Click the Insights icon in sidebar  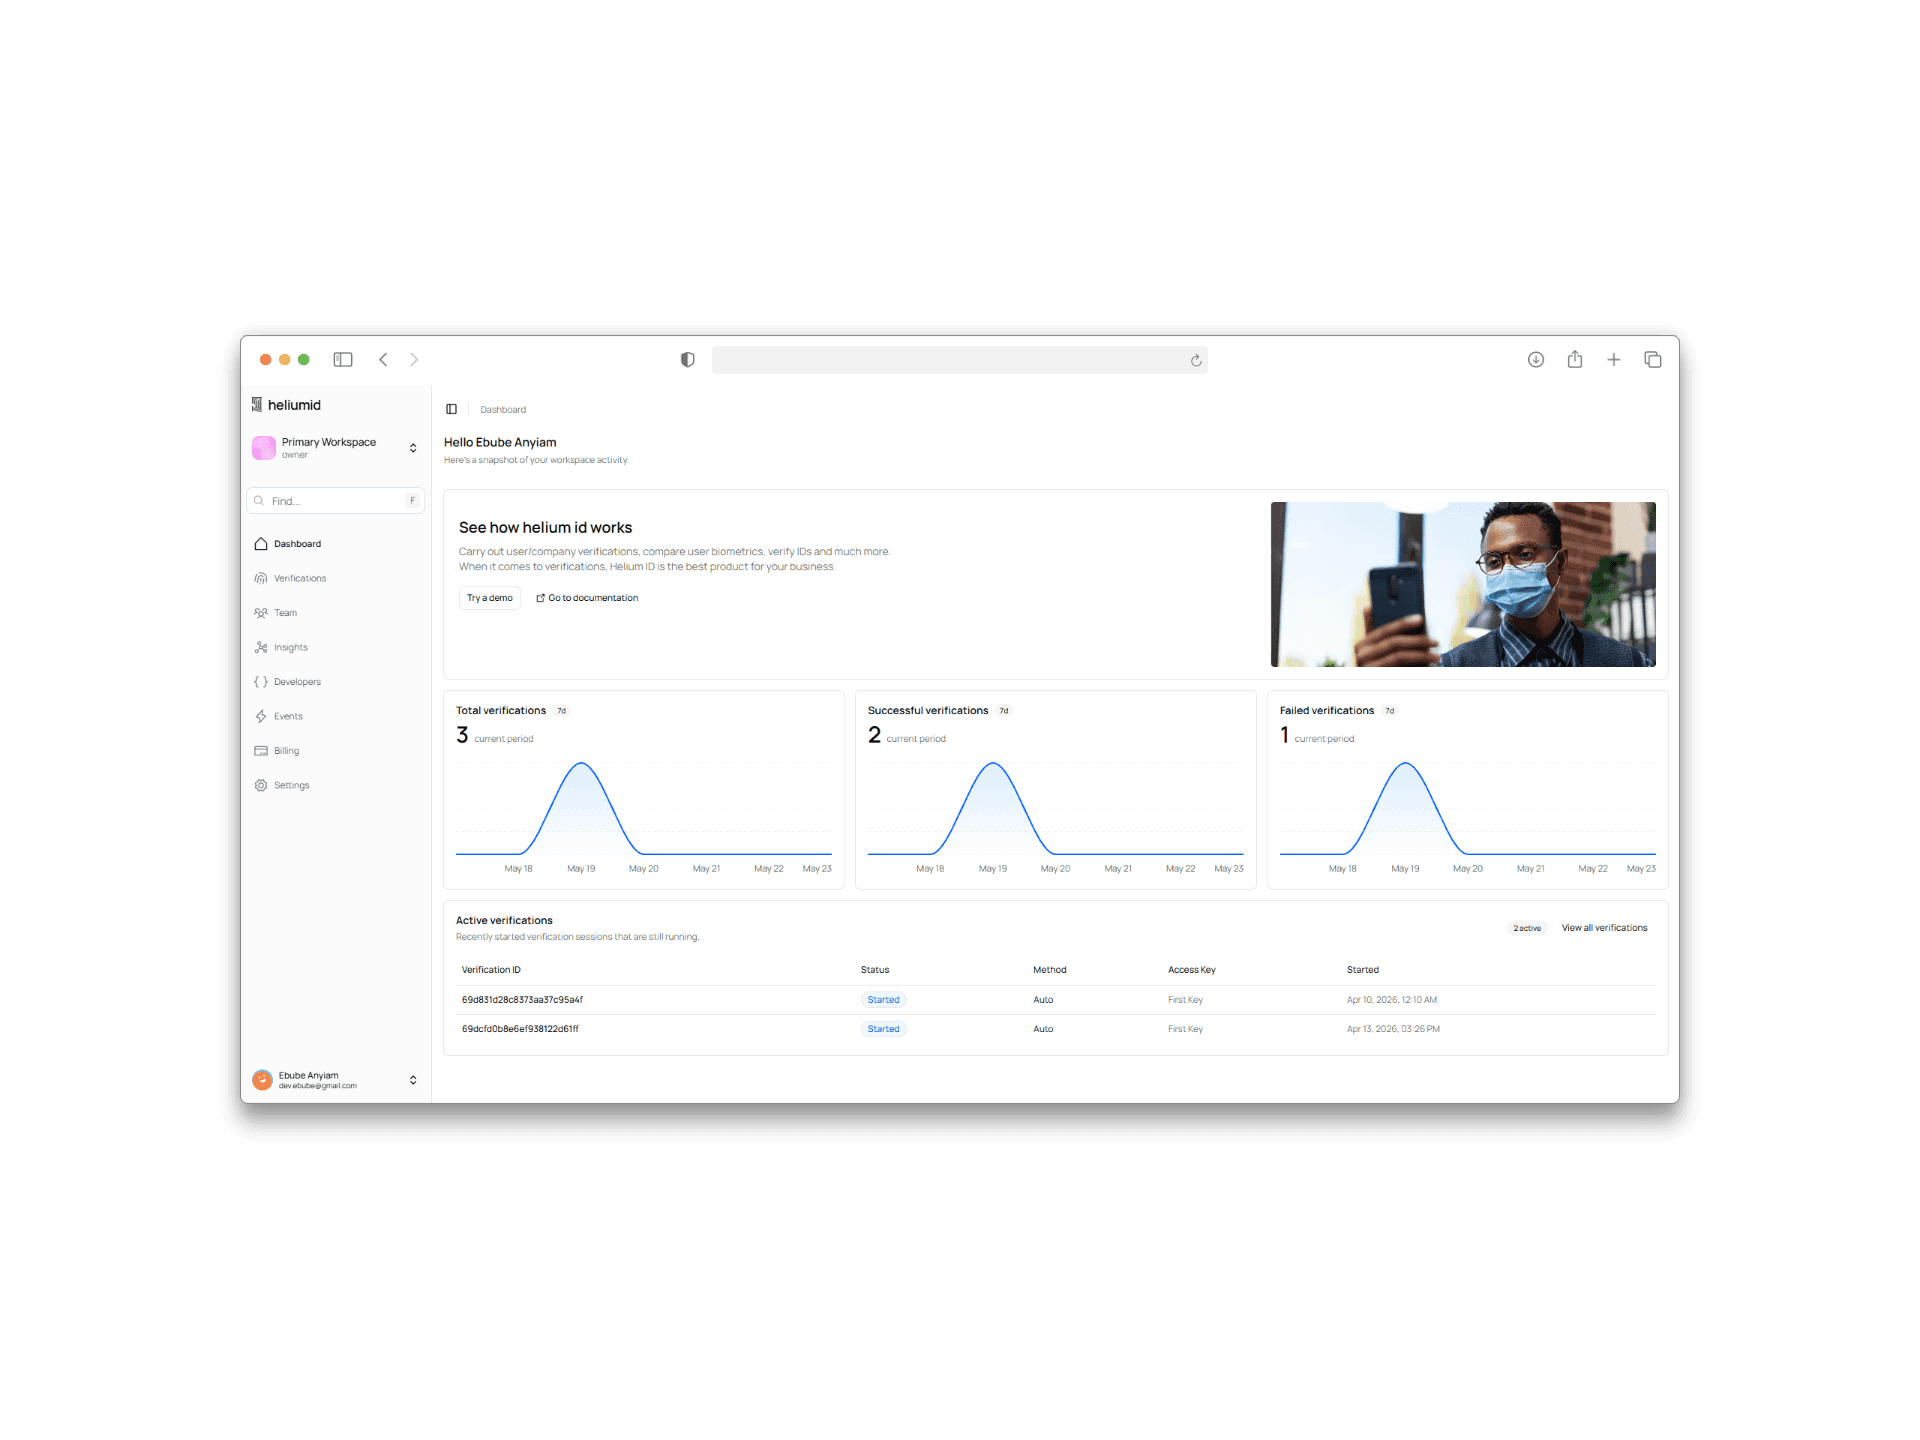(261, 647)
